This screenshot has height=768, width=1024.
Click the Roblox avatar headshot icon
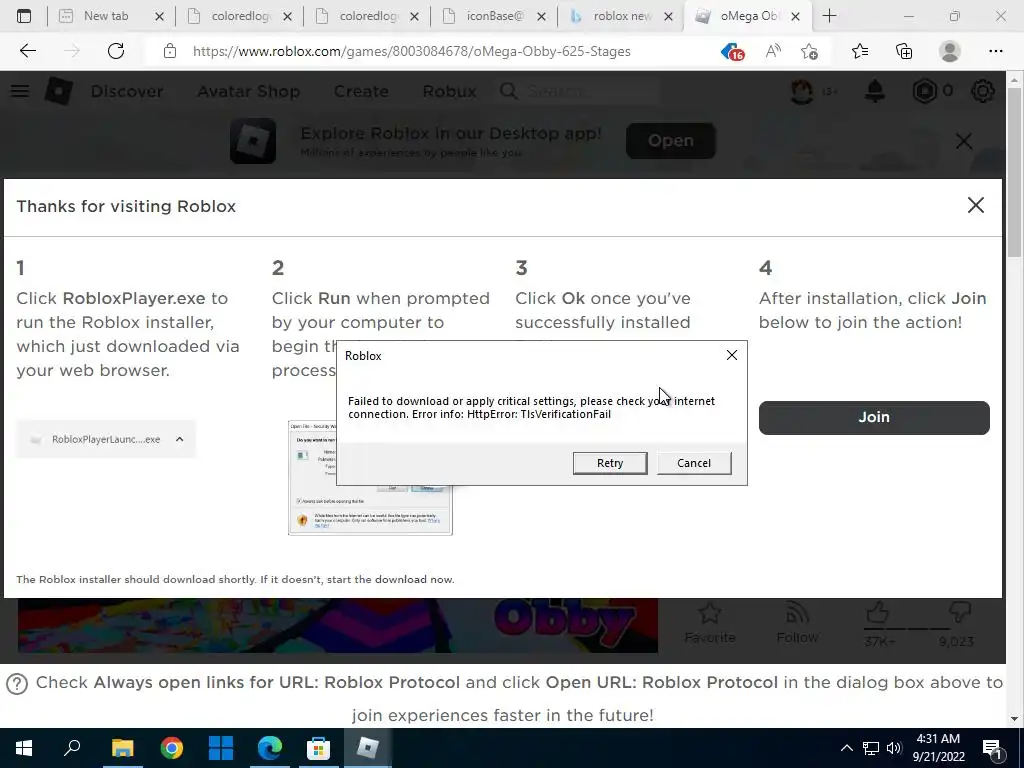tap(802, 91)
